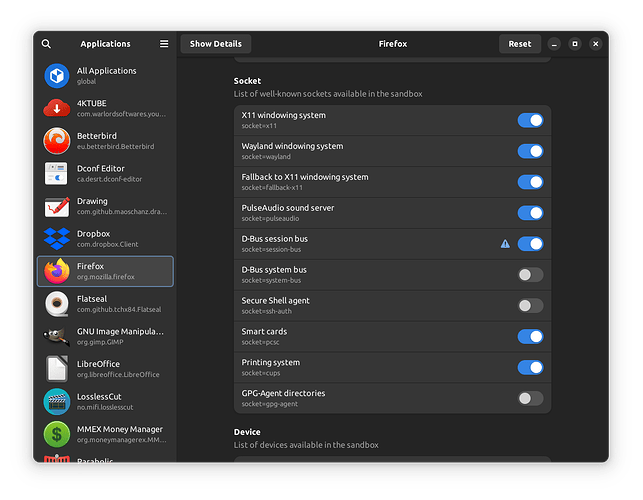Viewport: 643px width, 500px height.
Task: Click the socket=ssh-auth label text
Action: tap(267, 311)
